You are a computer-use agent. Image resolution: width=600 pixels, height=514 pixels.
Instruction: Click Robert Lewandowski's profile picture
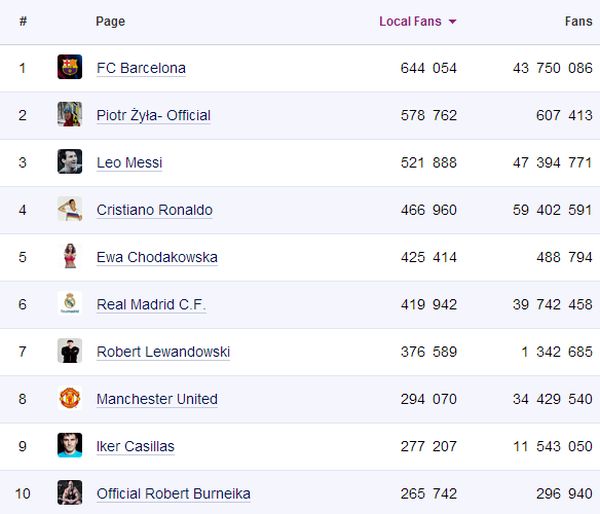click(69, 351)
